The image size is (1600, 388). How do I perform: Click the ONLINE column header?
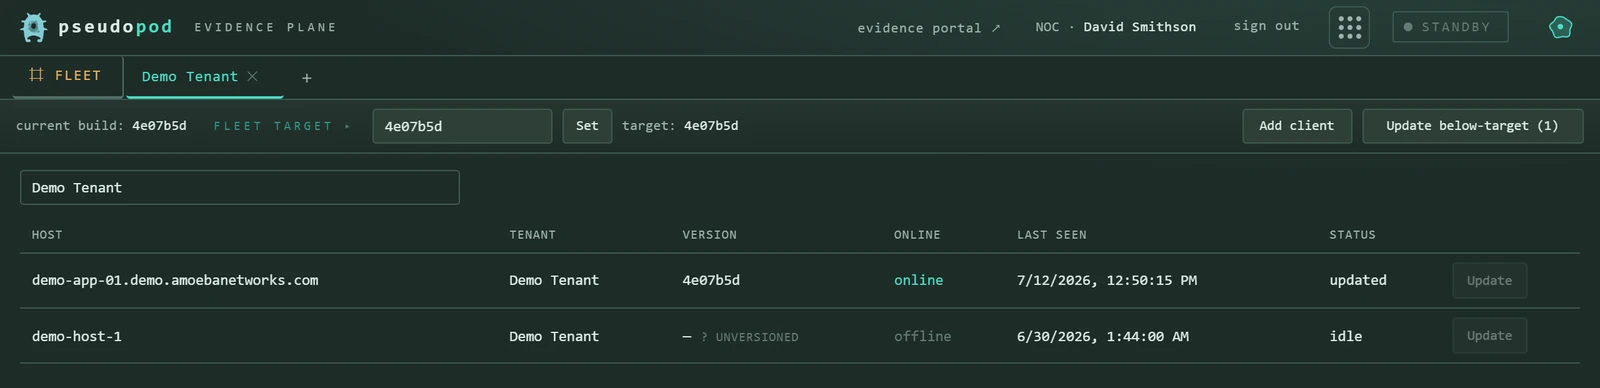[917, 235]
